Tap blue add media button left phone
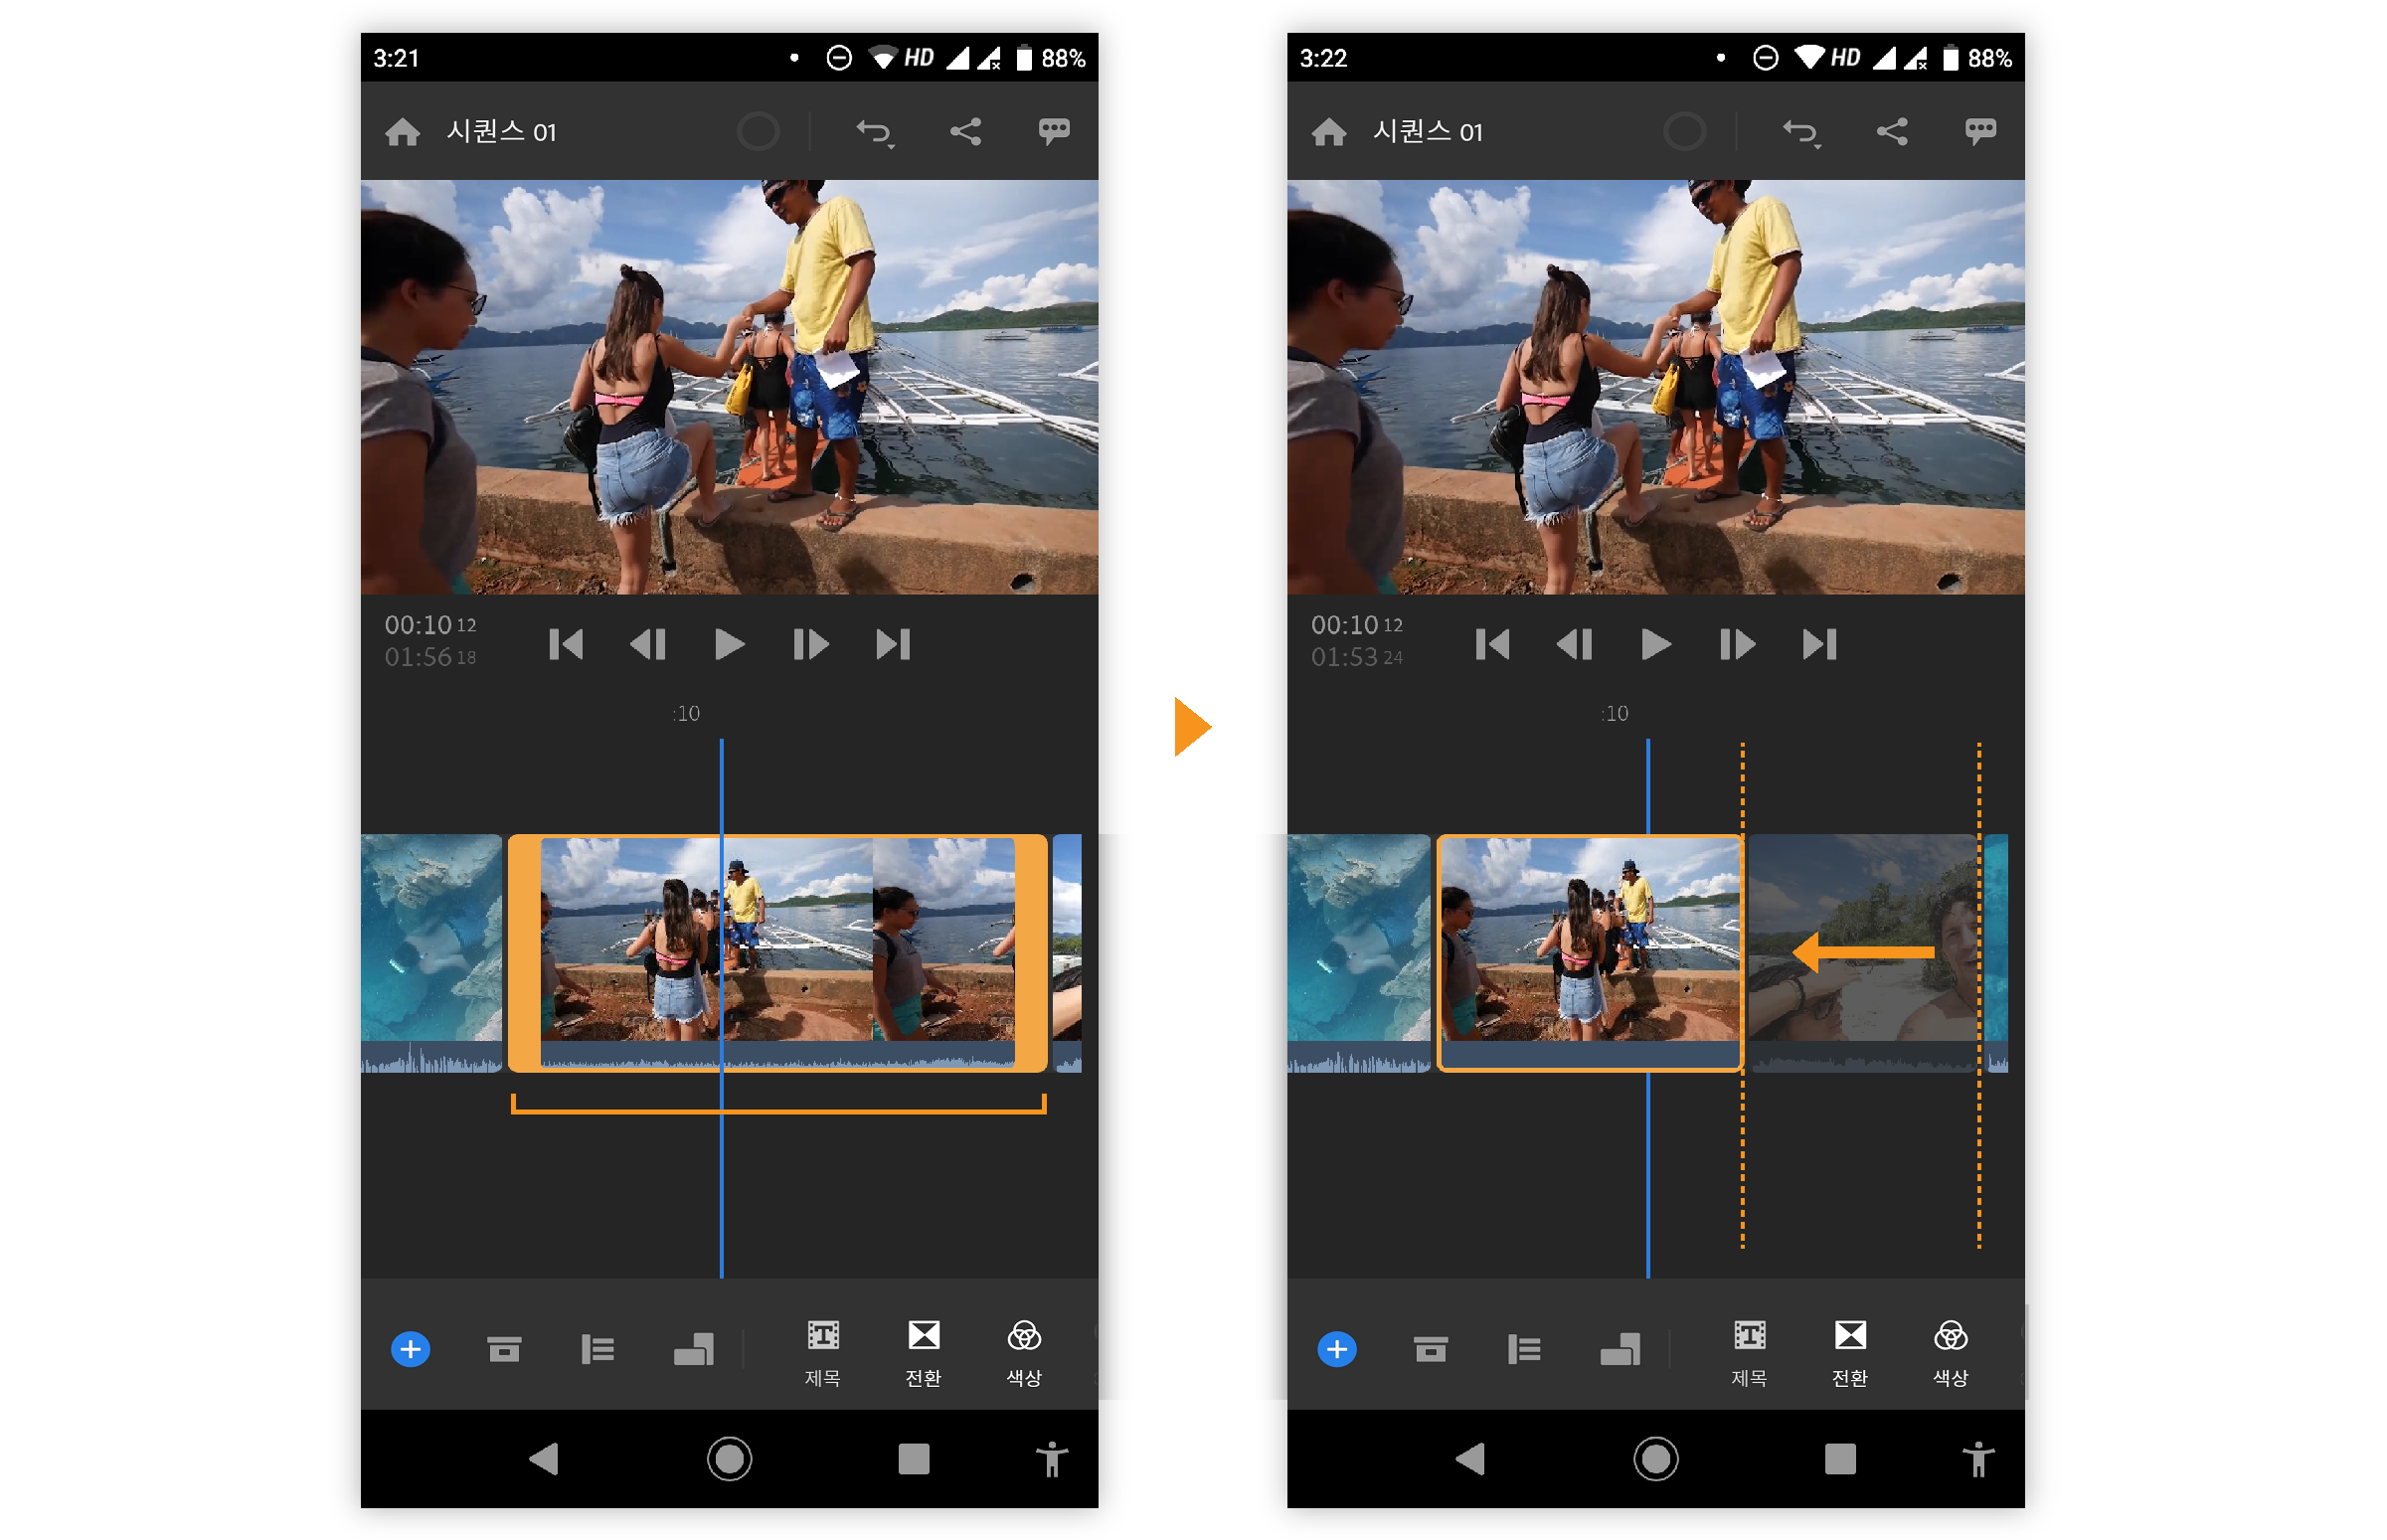 [x=410, y=1349]
